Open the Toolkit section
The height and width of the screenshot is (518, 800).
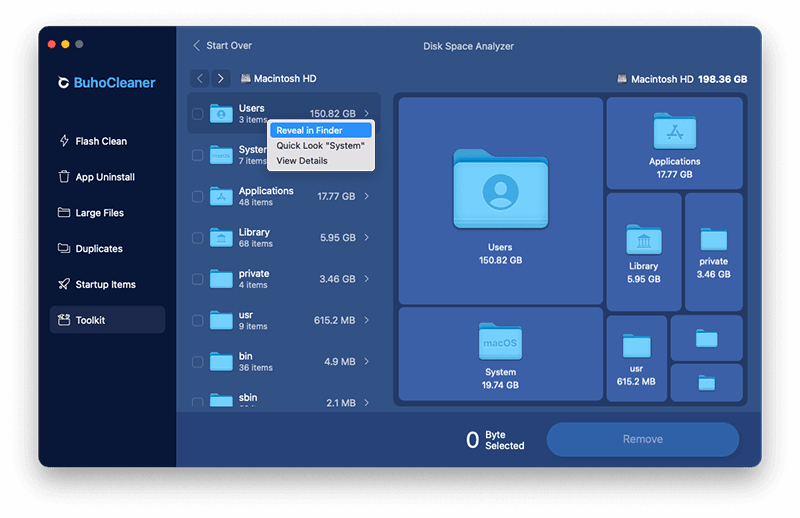[x=107, y=319]
